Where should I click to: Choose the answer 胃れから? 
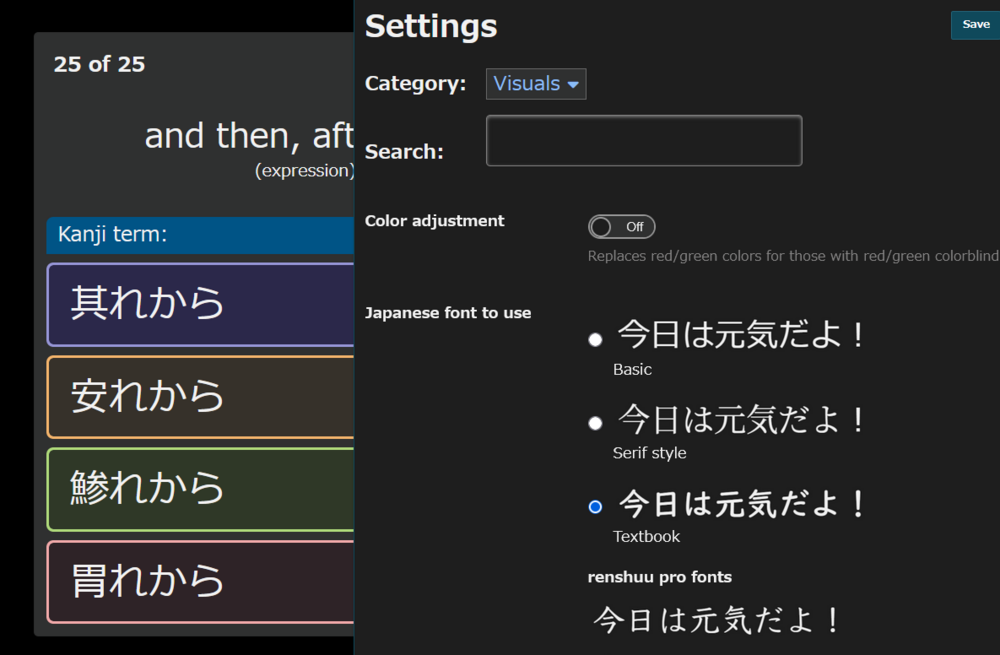point(200,582)
